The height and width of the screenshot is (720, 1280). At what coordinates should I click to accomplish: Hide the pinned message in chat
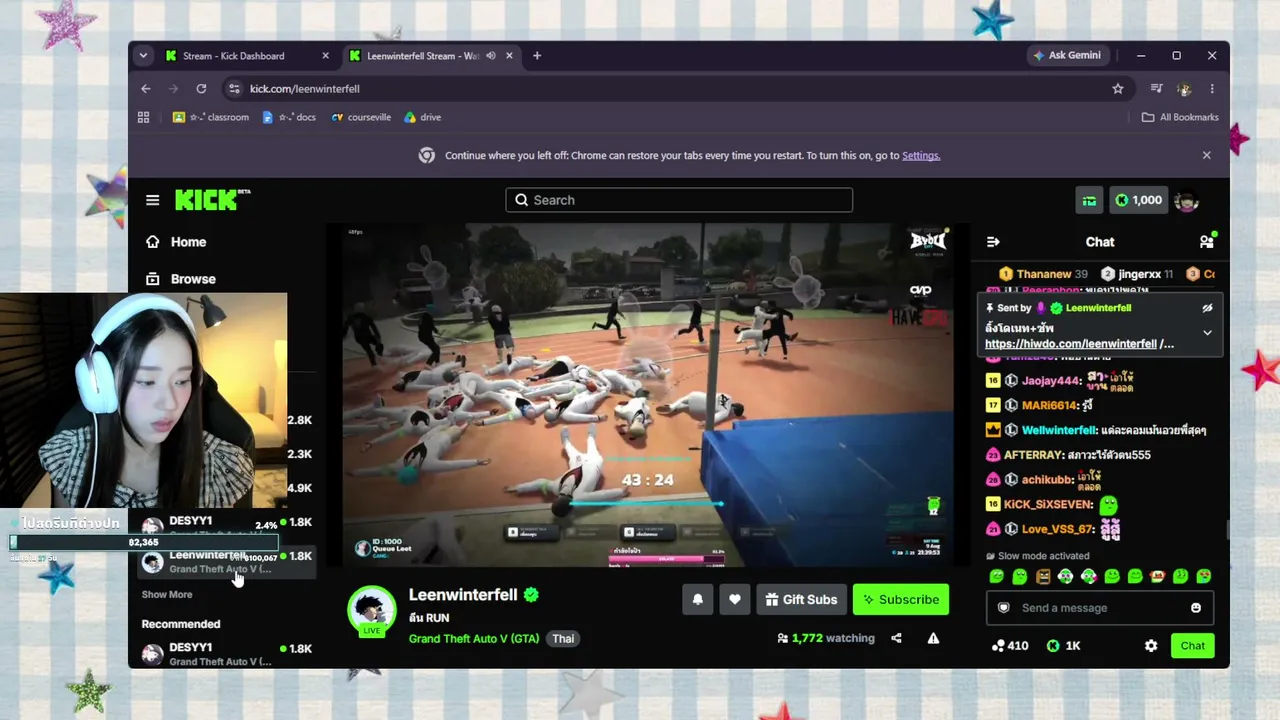click(1207, 308)
